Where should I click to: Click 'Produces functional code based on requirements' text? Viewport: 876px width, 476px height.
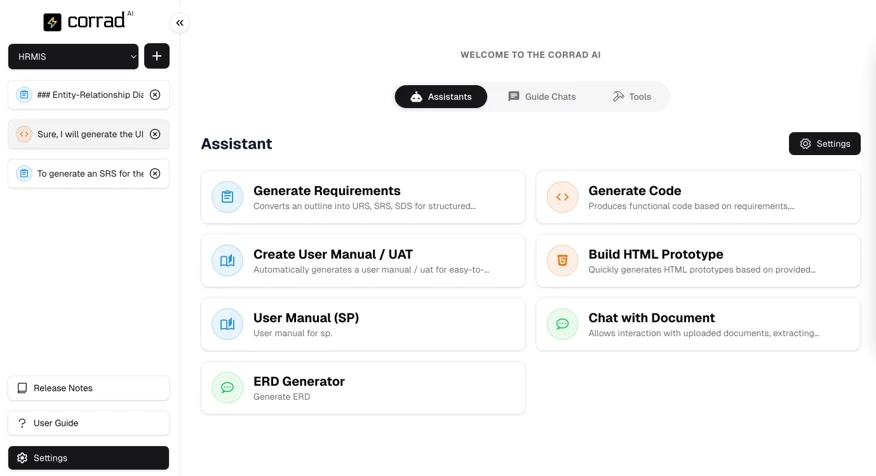[x=691, y=206]
